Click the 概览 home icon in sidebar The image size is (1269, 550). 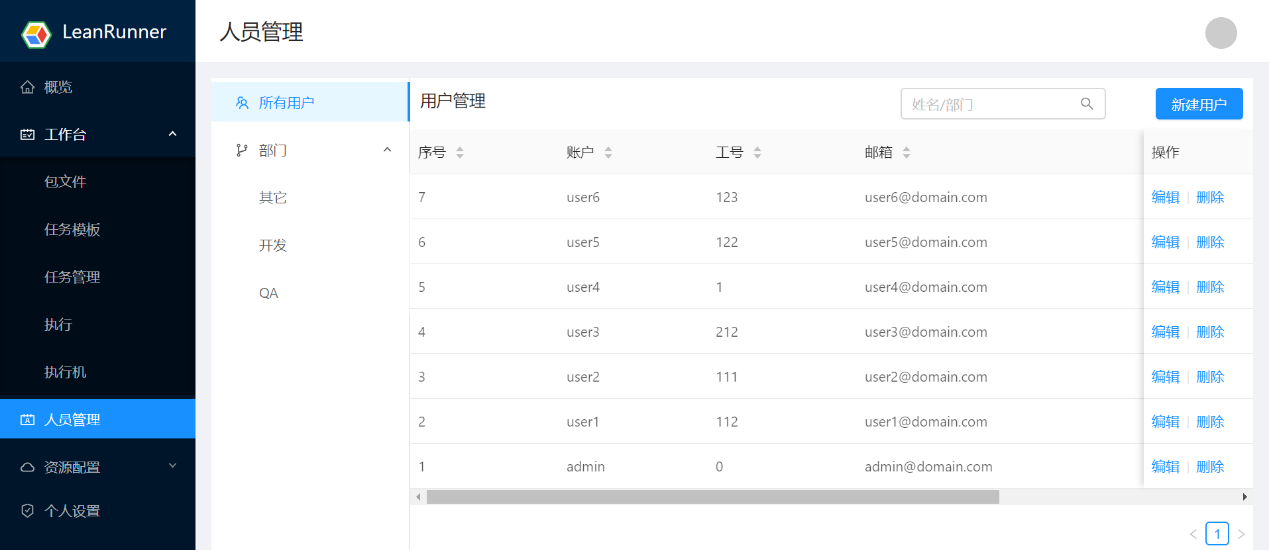point(28,87)
